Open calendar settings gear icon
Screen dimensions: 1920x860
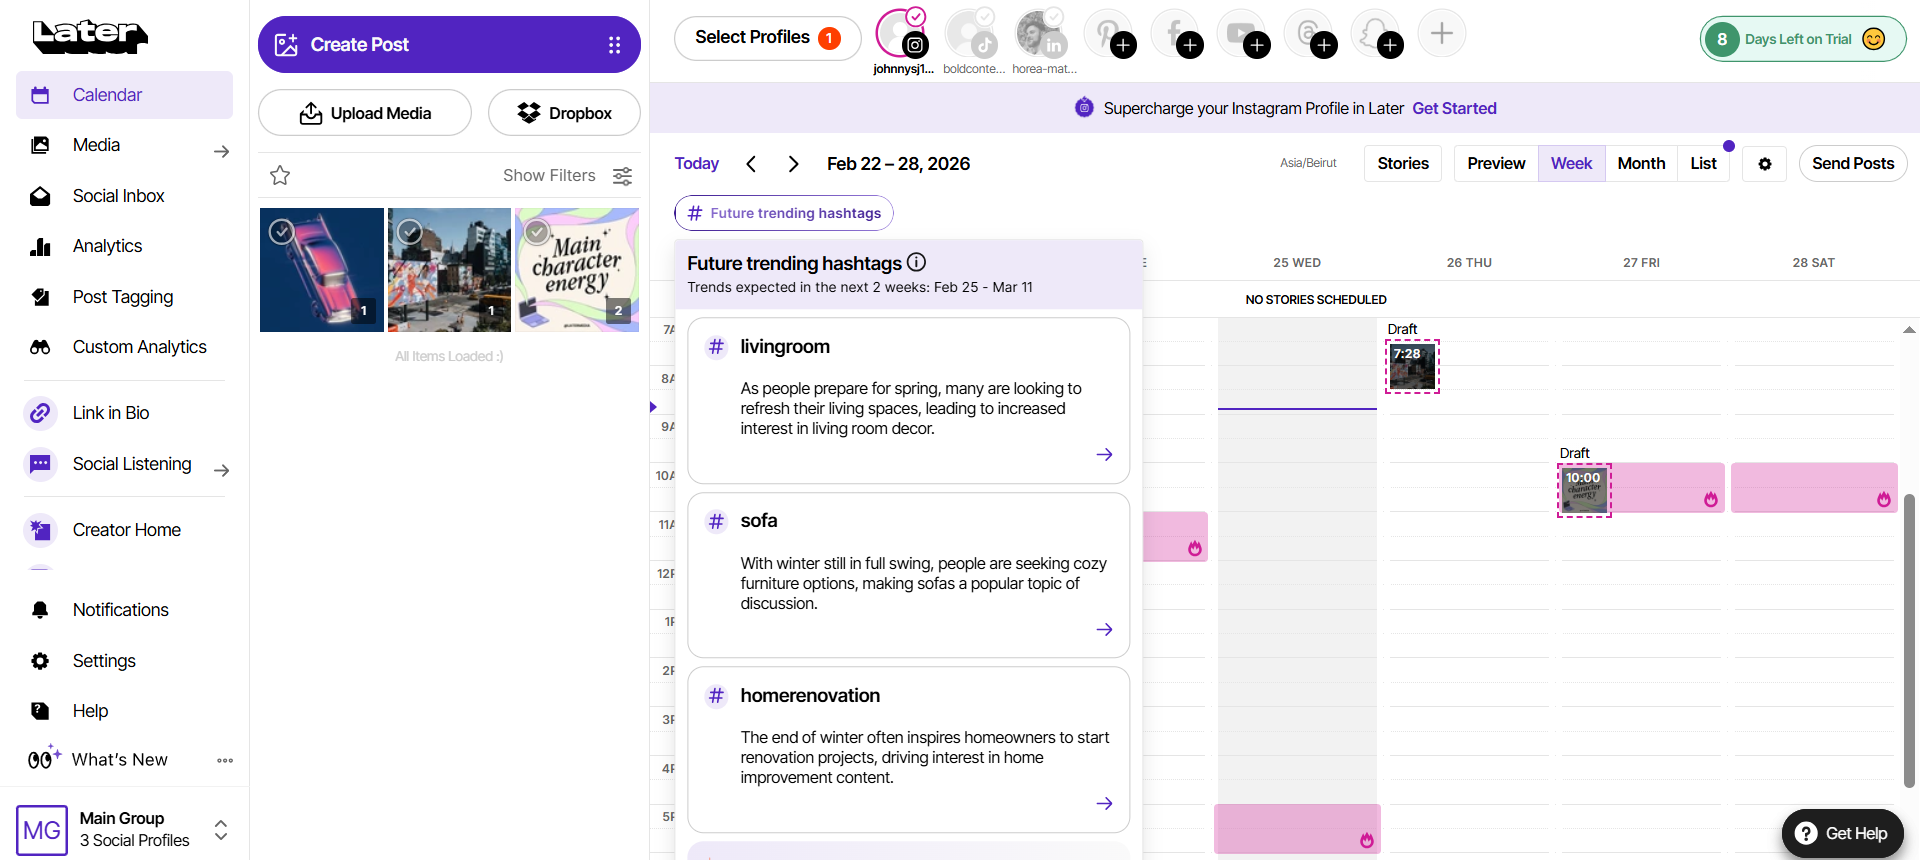click(x=1765, y=164)
